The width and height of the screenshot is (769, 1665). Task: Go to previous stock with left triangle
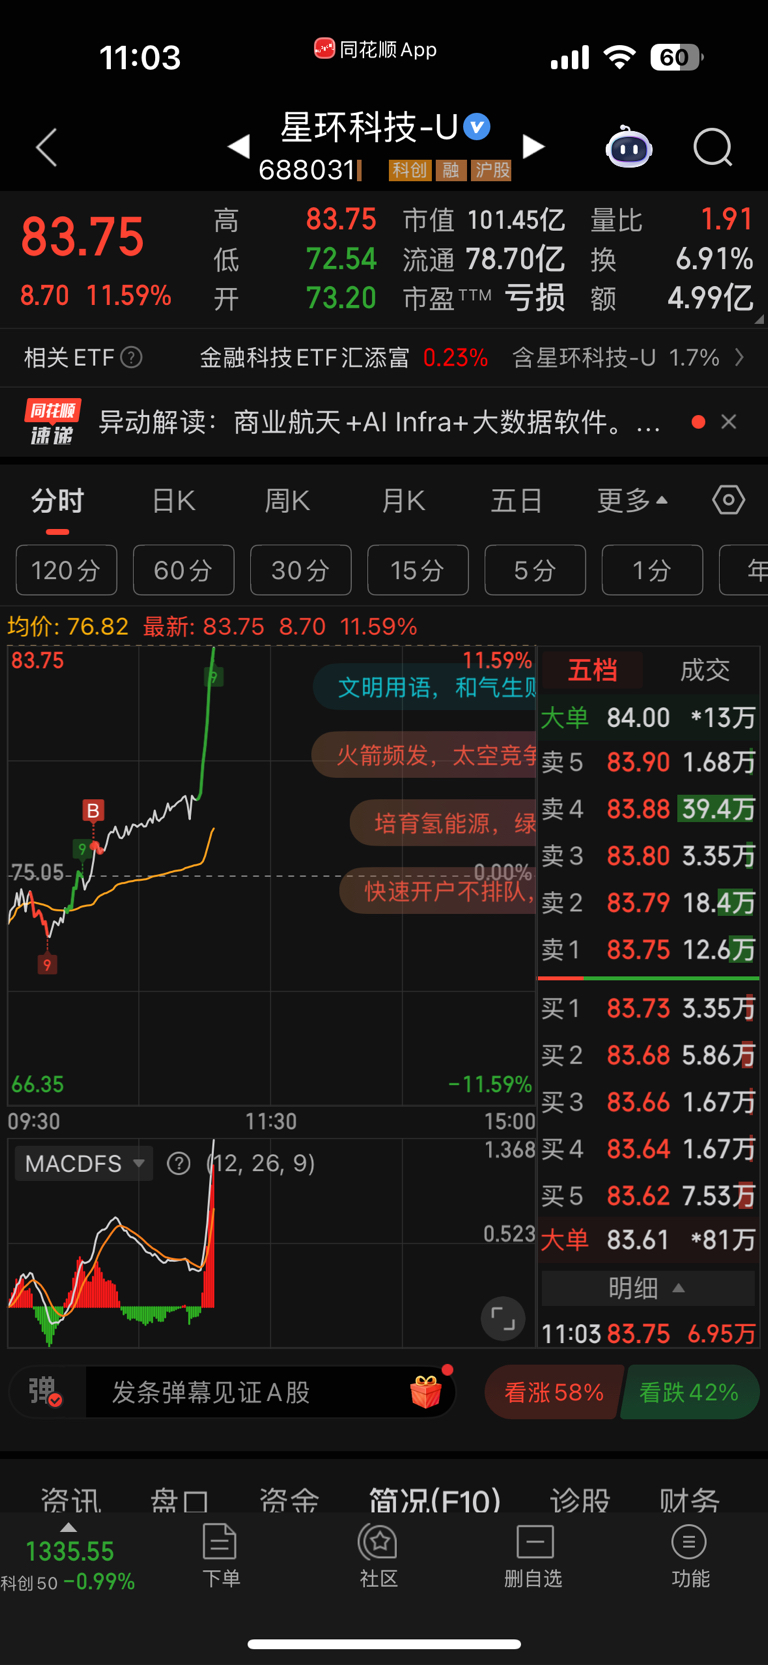238,147
